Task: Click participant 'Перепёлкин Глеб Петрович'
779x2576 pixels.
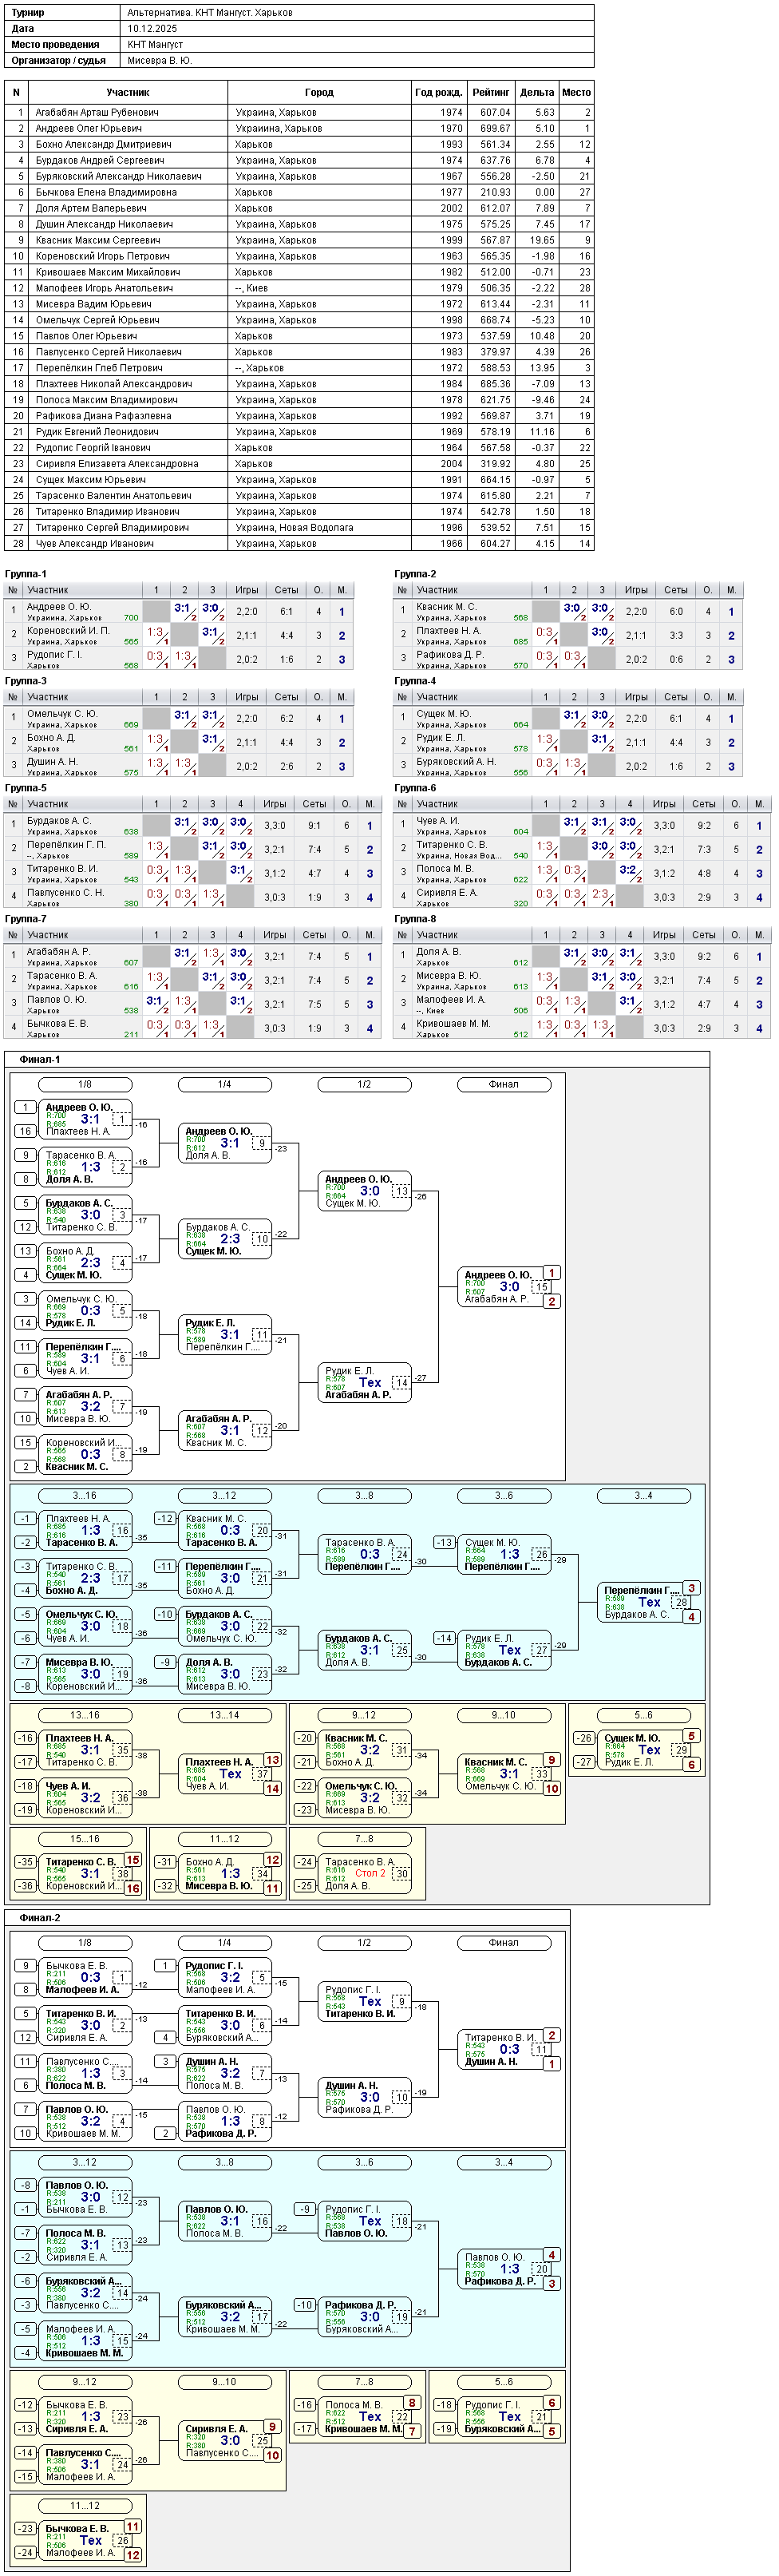Action: point(98,369)
